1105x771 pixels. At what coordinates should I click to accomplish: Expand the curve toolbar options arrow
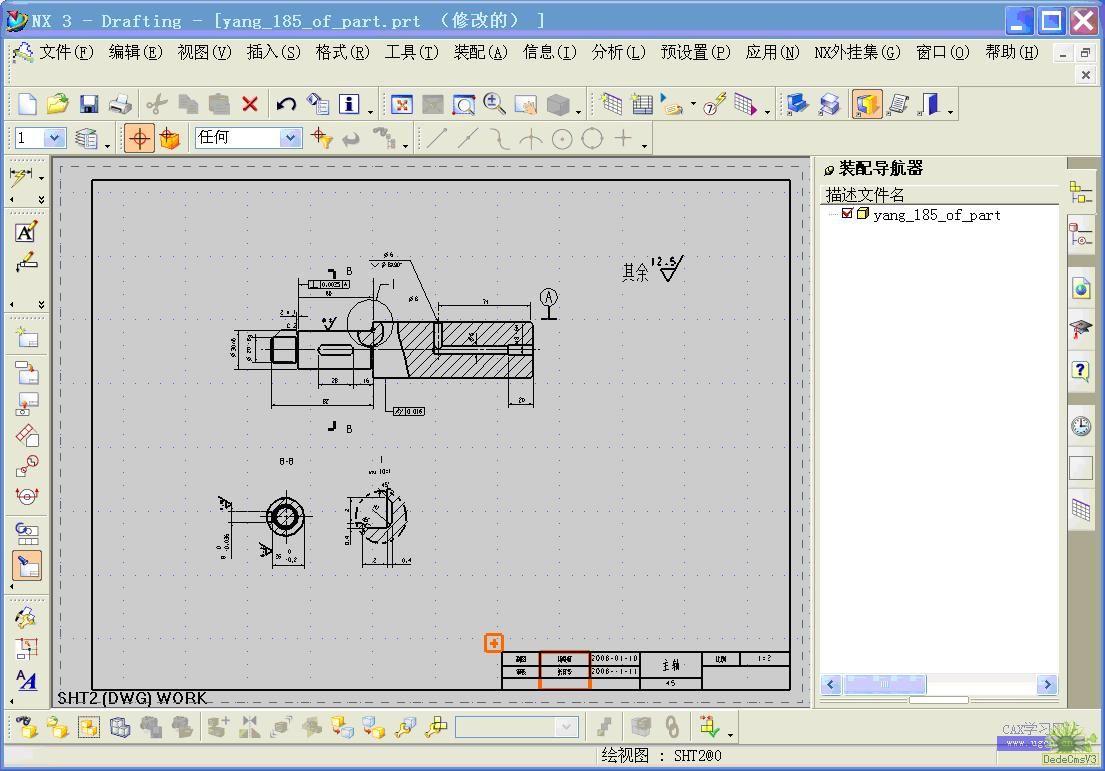(x=645, y=146)
